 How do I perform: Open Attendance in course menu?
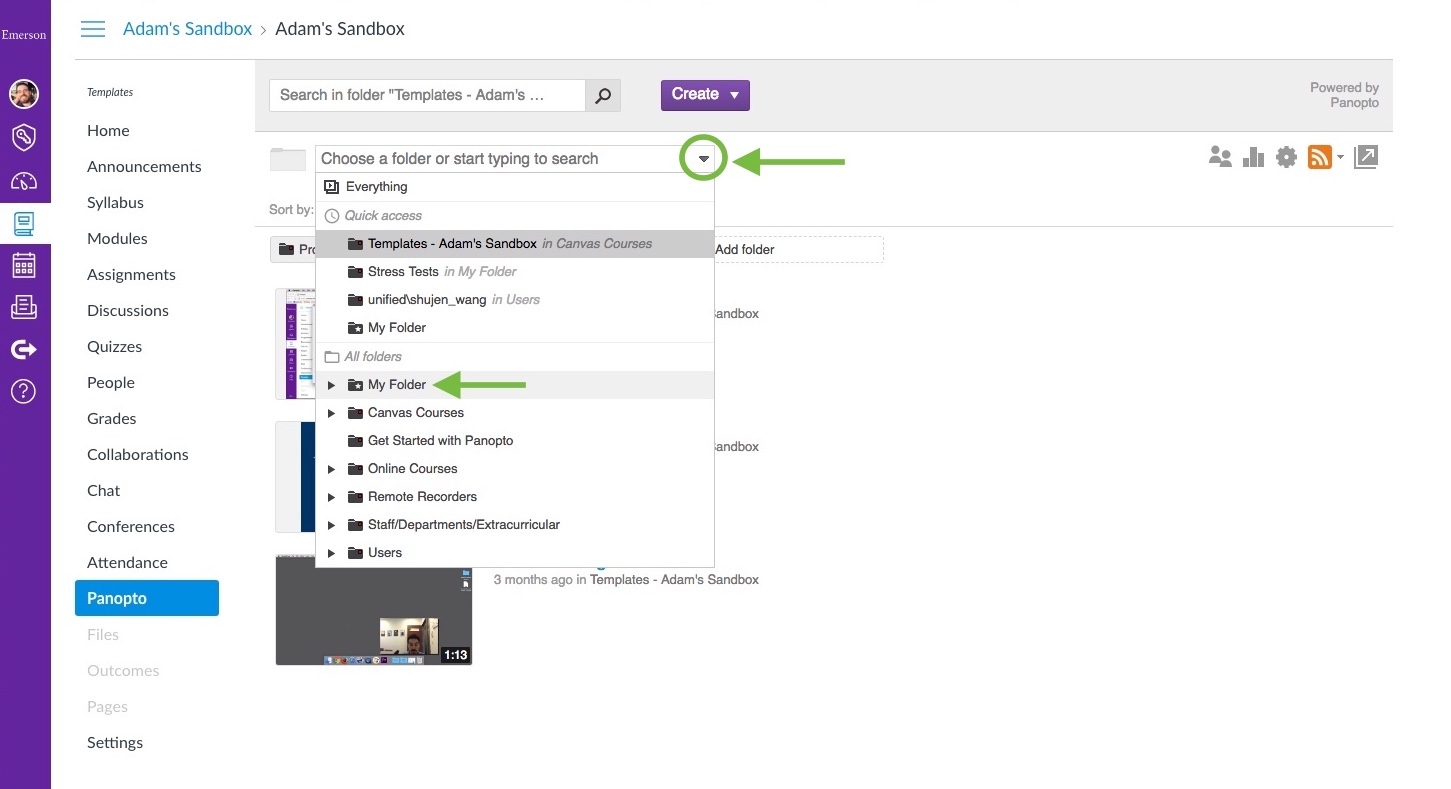(x=127, y=563)
